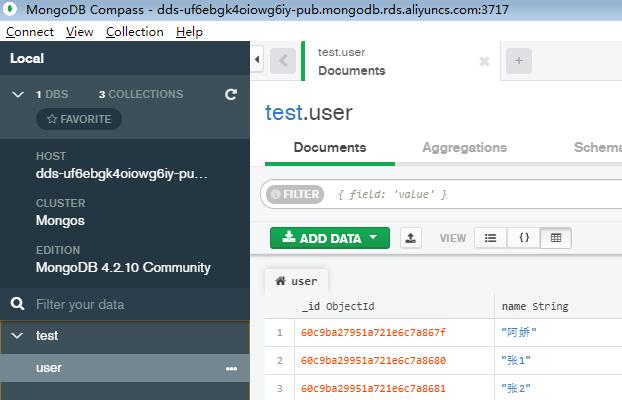Switch to list view
622x400 pixels.
(490, 238)
